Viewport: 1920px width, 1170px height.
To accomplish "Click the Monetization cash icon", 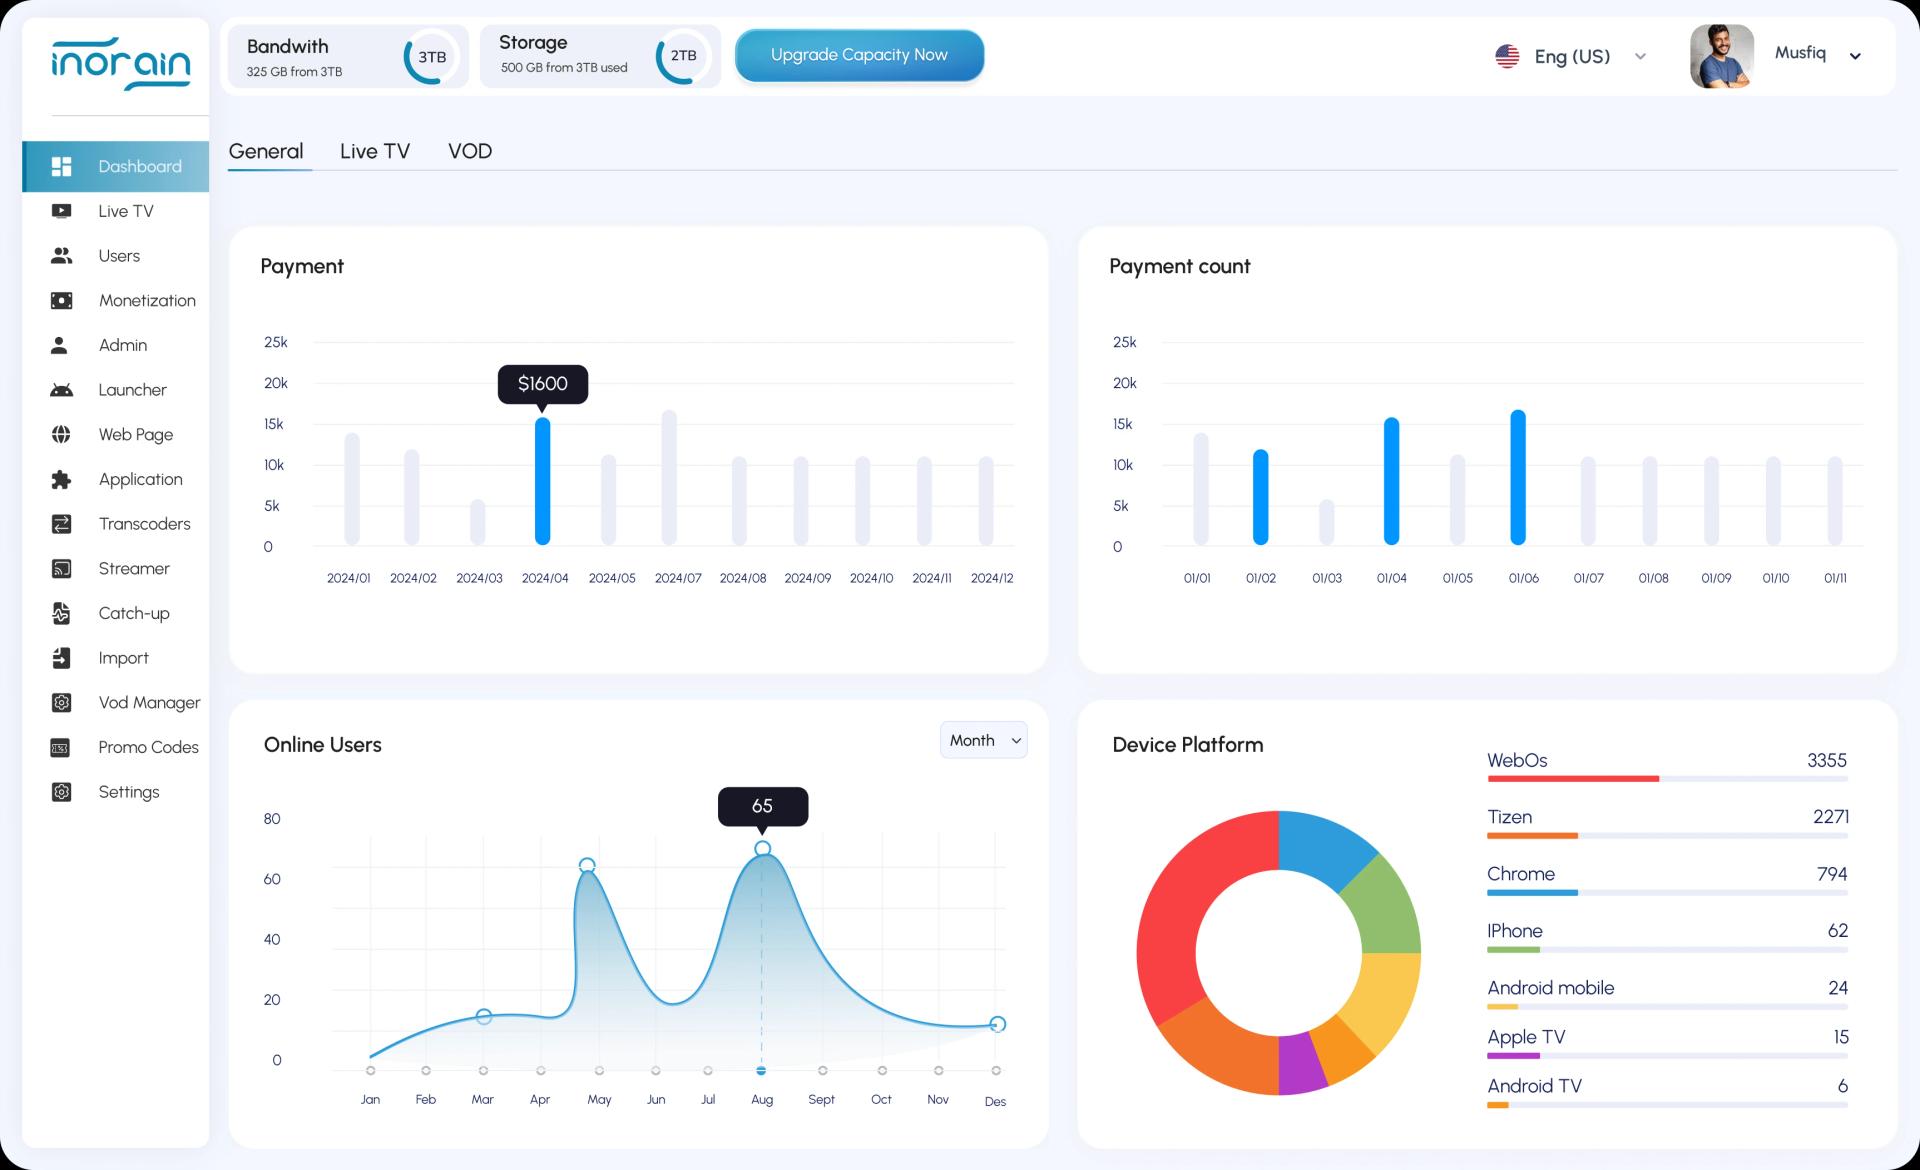I will tap(61, 301).
